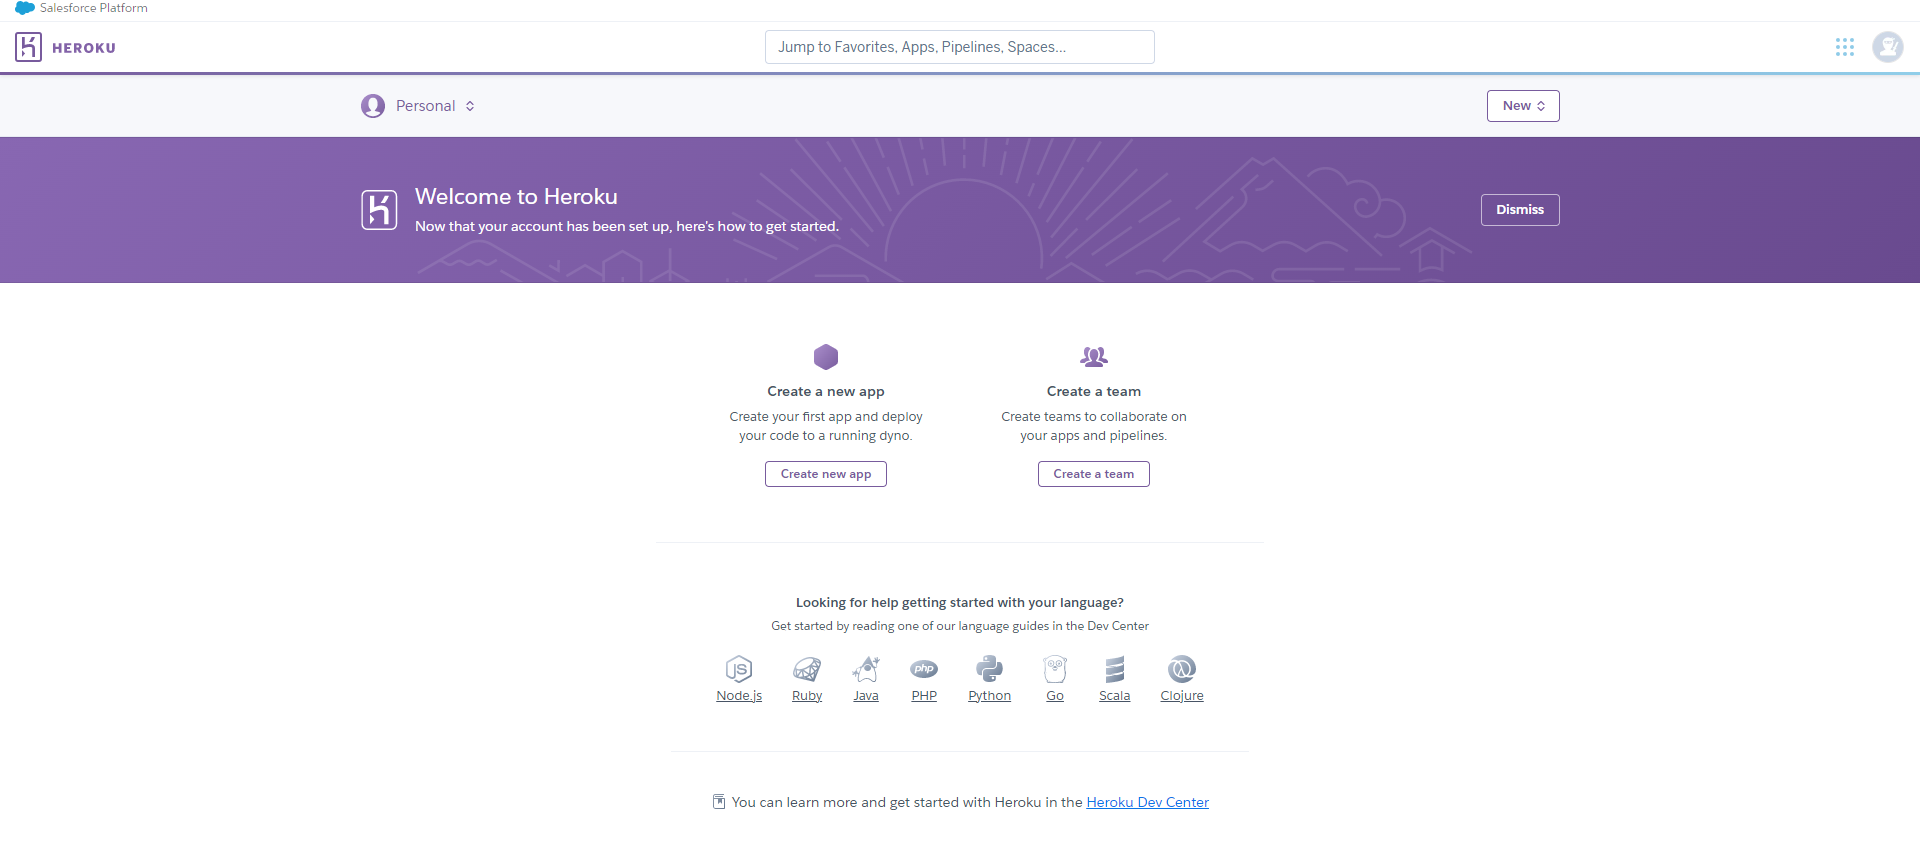This screenshot has height=859, width=1920.
Task: Open the Clojure text link
Action: click(1182, 696)
